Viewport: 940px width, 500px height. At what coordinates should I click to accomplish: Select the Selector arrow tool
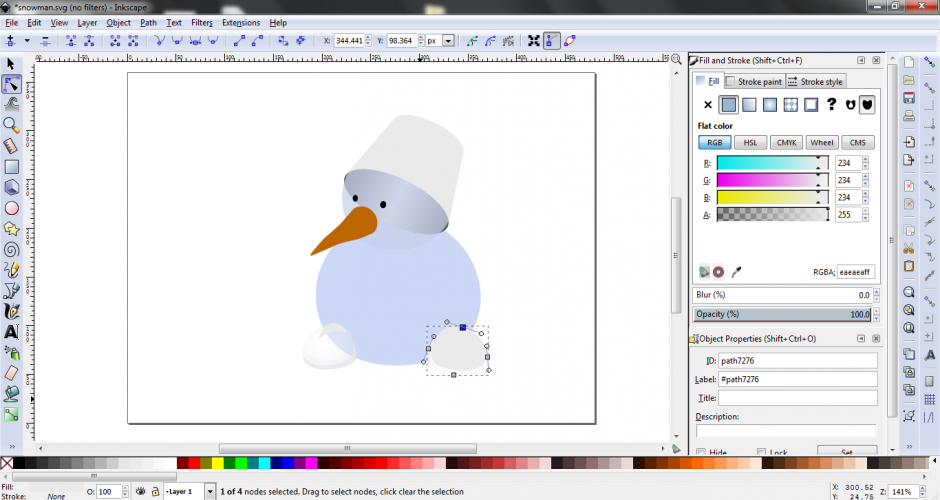pos(12,64)
